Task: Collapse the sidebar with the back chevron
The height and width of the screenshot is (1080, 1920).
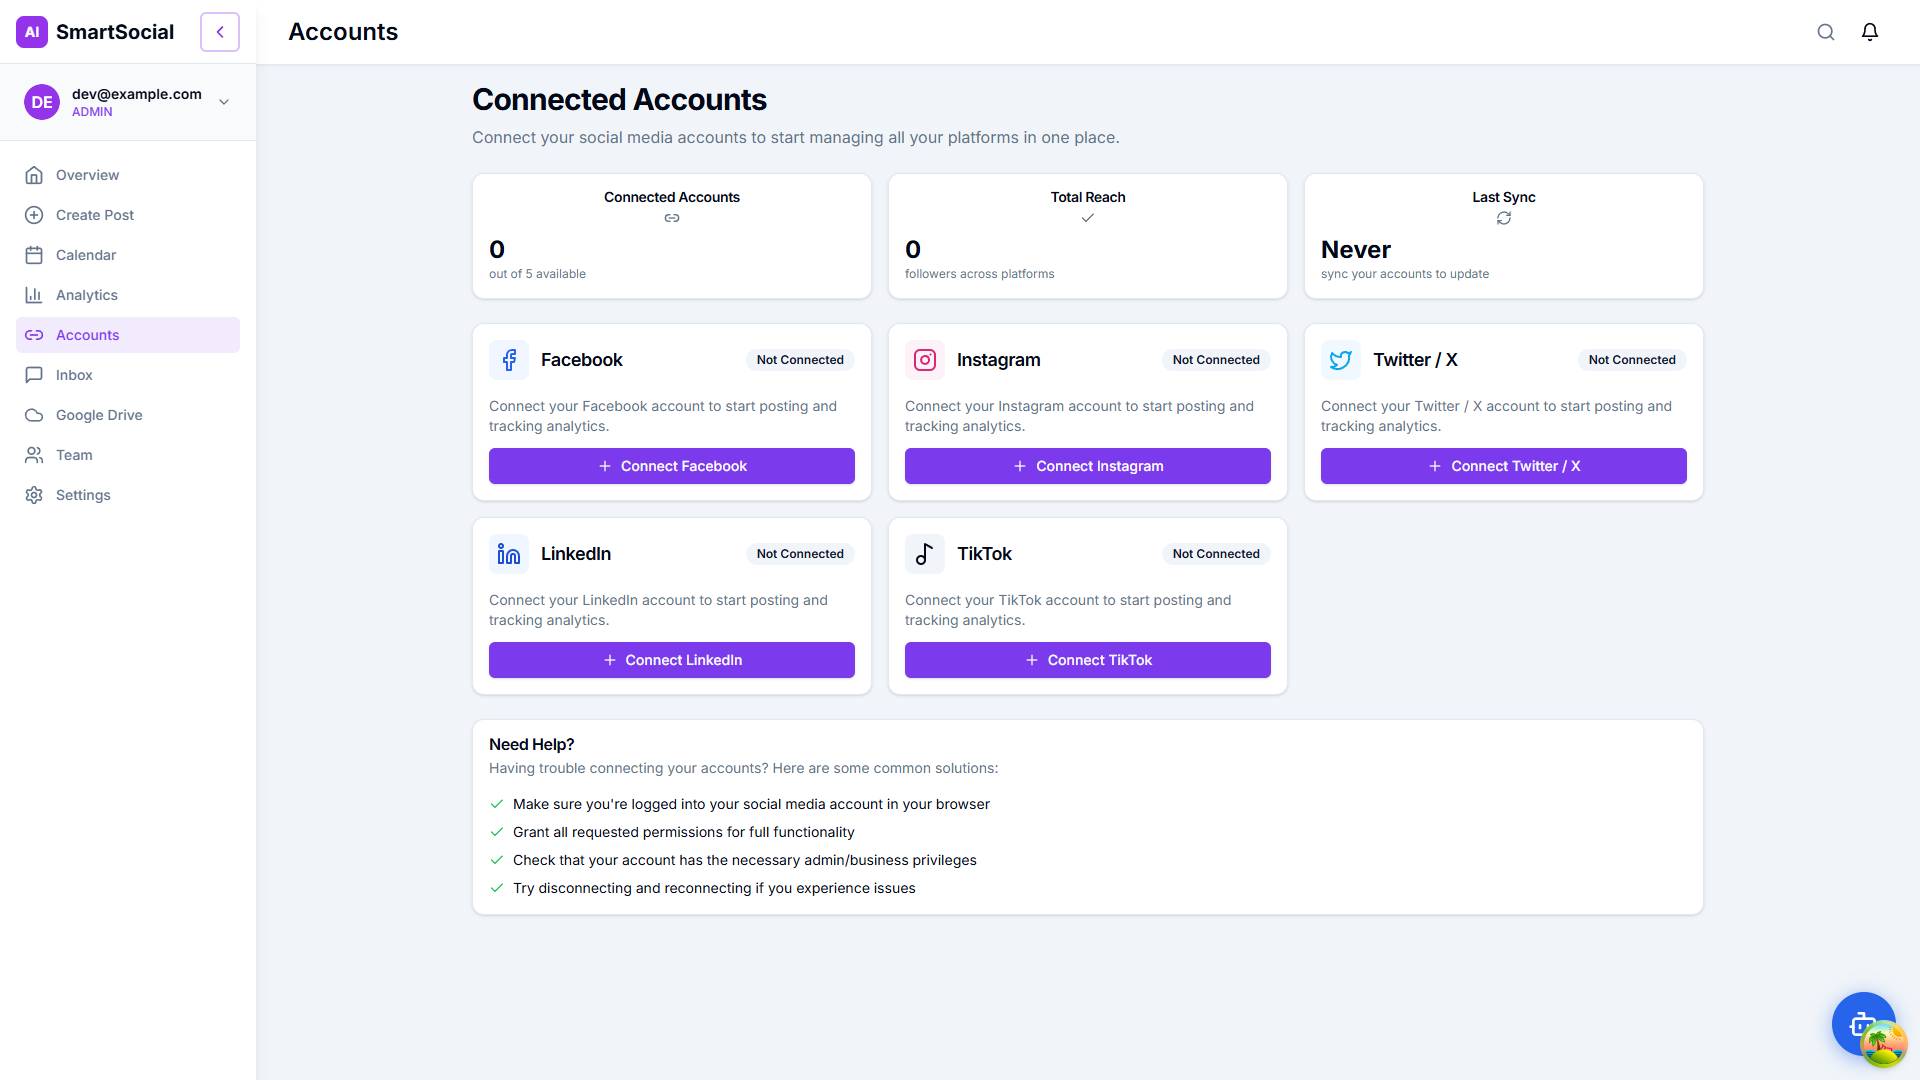Action: 219,31
